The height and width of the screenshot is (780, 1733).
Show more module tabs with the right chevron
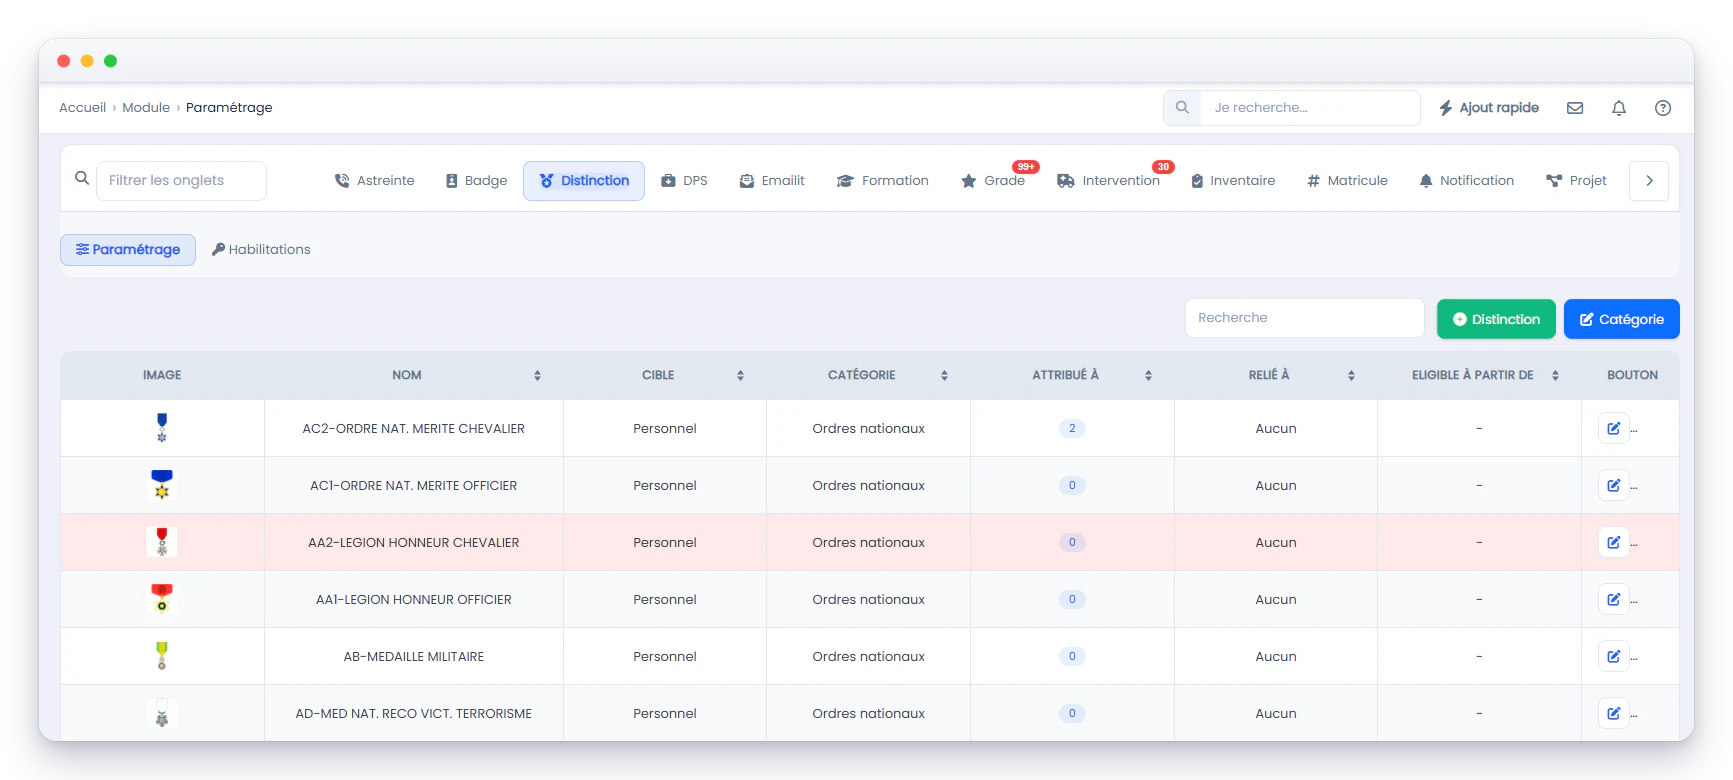coord(1649,181)
